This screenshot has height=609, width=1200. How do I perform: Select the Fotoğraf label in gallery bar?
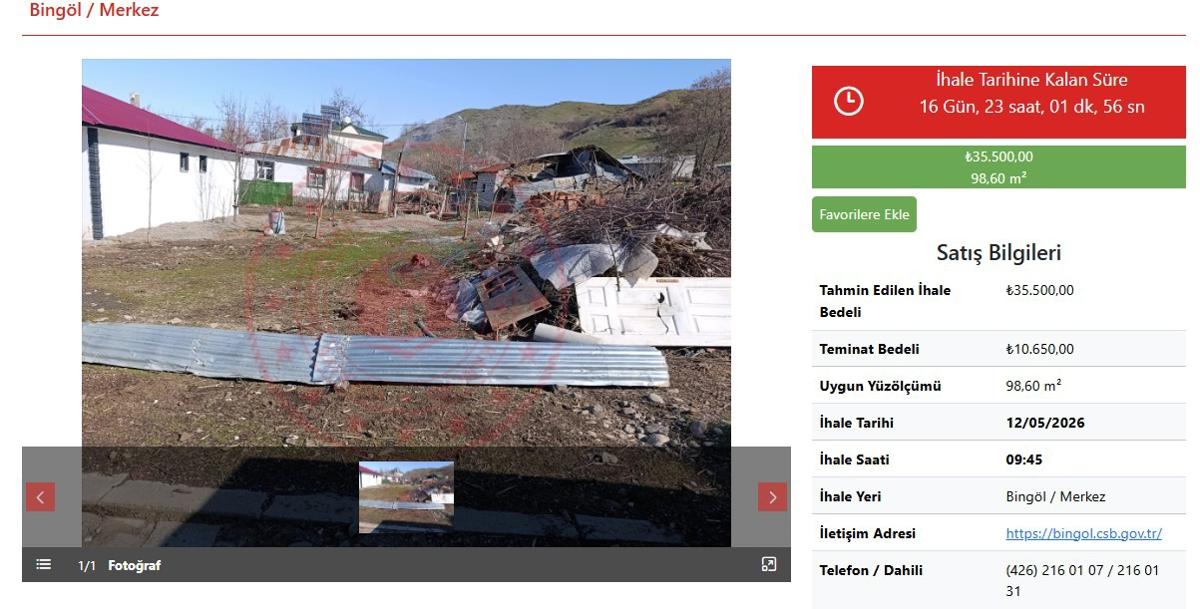click(134, 566)
